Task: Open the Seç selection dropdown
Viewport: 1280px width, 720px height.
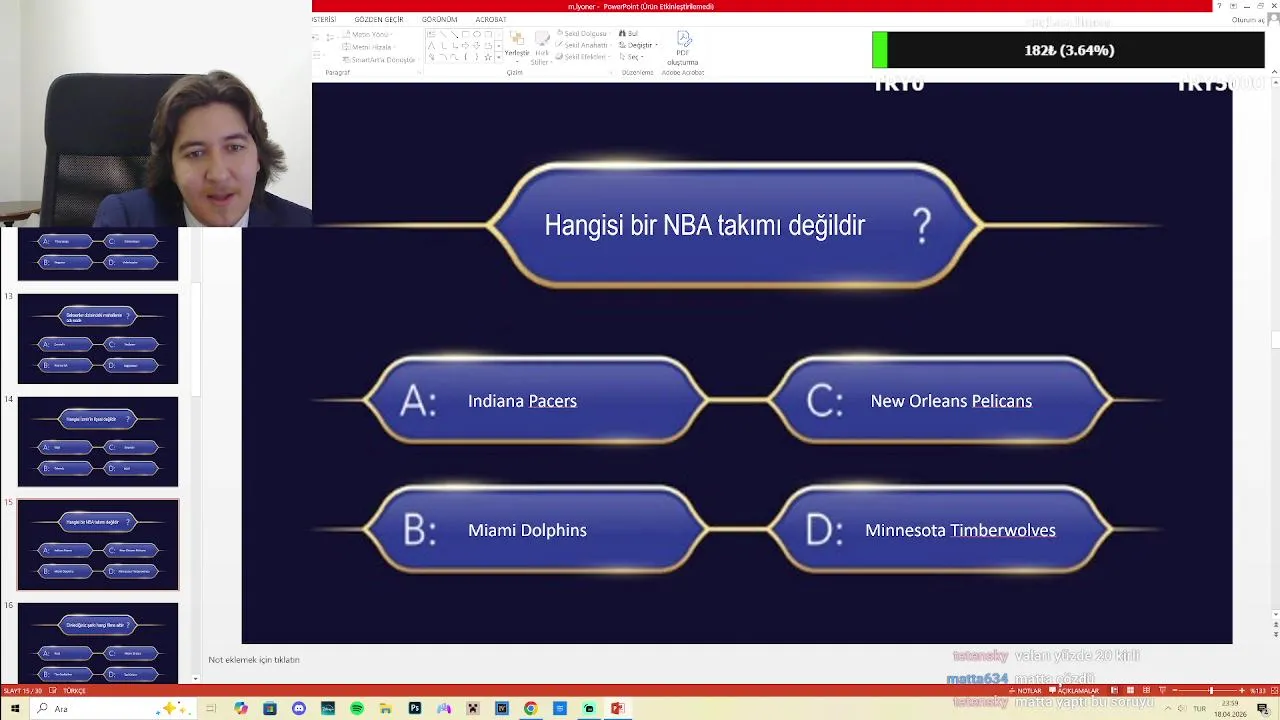Action: [x=630, y=57]
